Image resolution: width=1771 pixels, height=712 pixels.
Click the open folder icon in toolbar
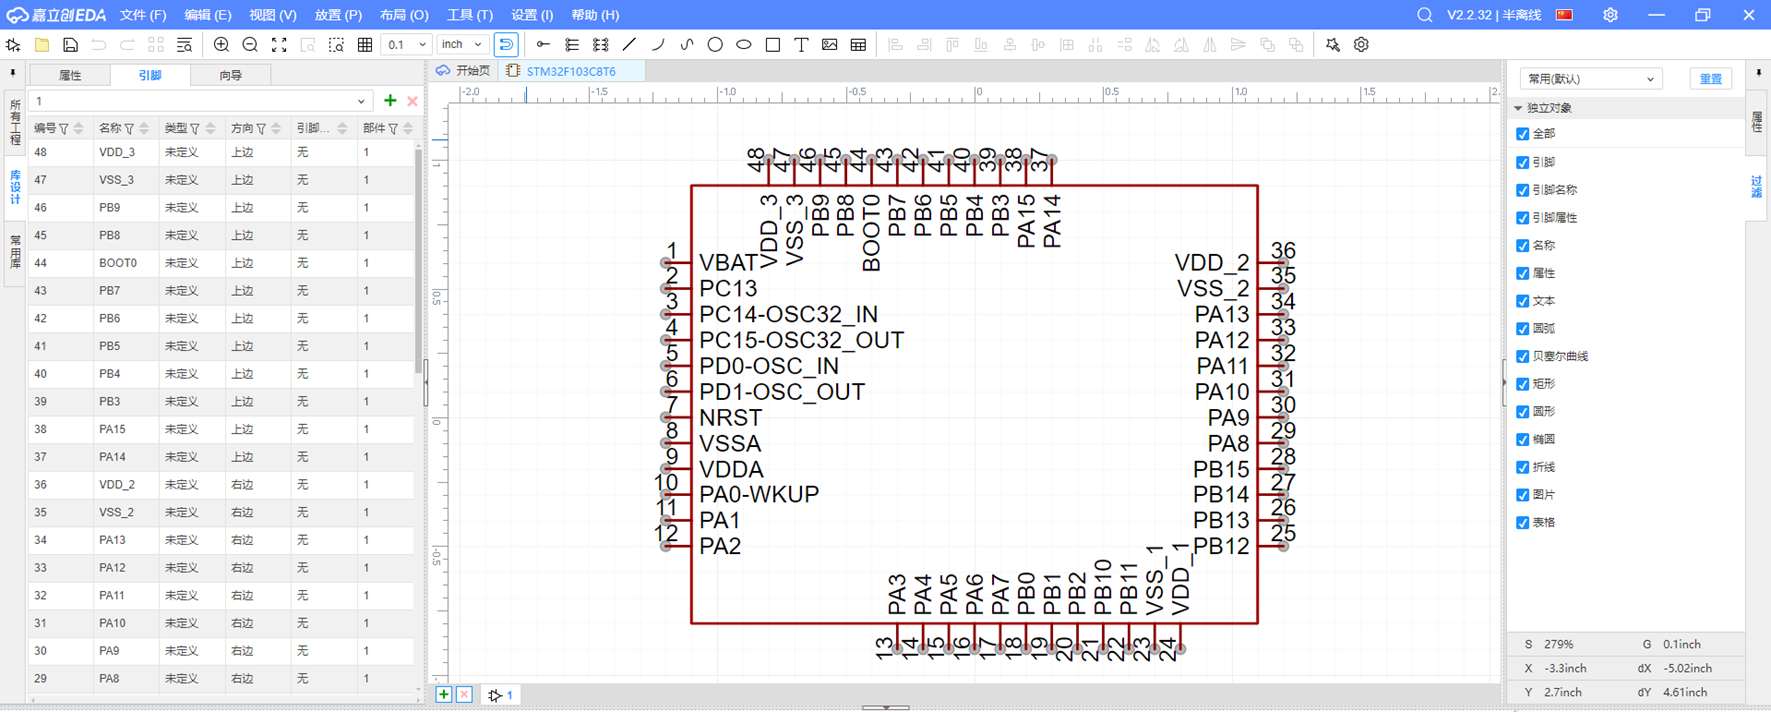pyautogui.click(x=42, y=45)
